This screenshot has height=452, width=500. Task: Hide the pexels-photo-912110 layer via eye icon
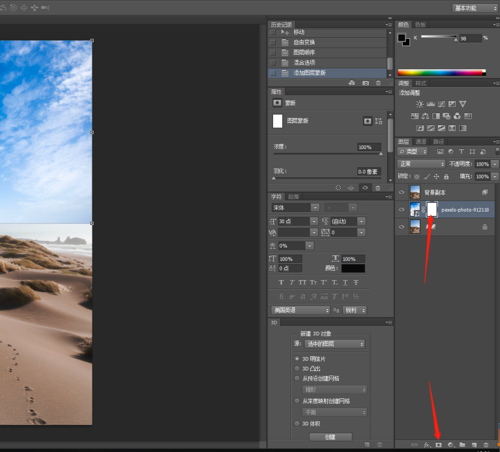coord(401,210)
